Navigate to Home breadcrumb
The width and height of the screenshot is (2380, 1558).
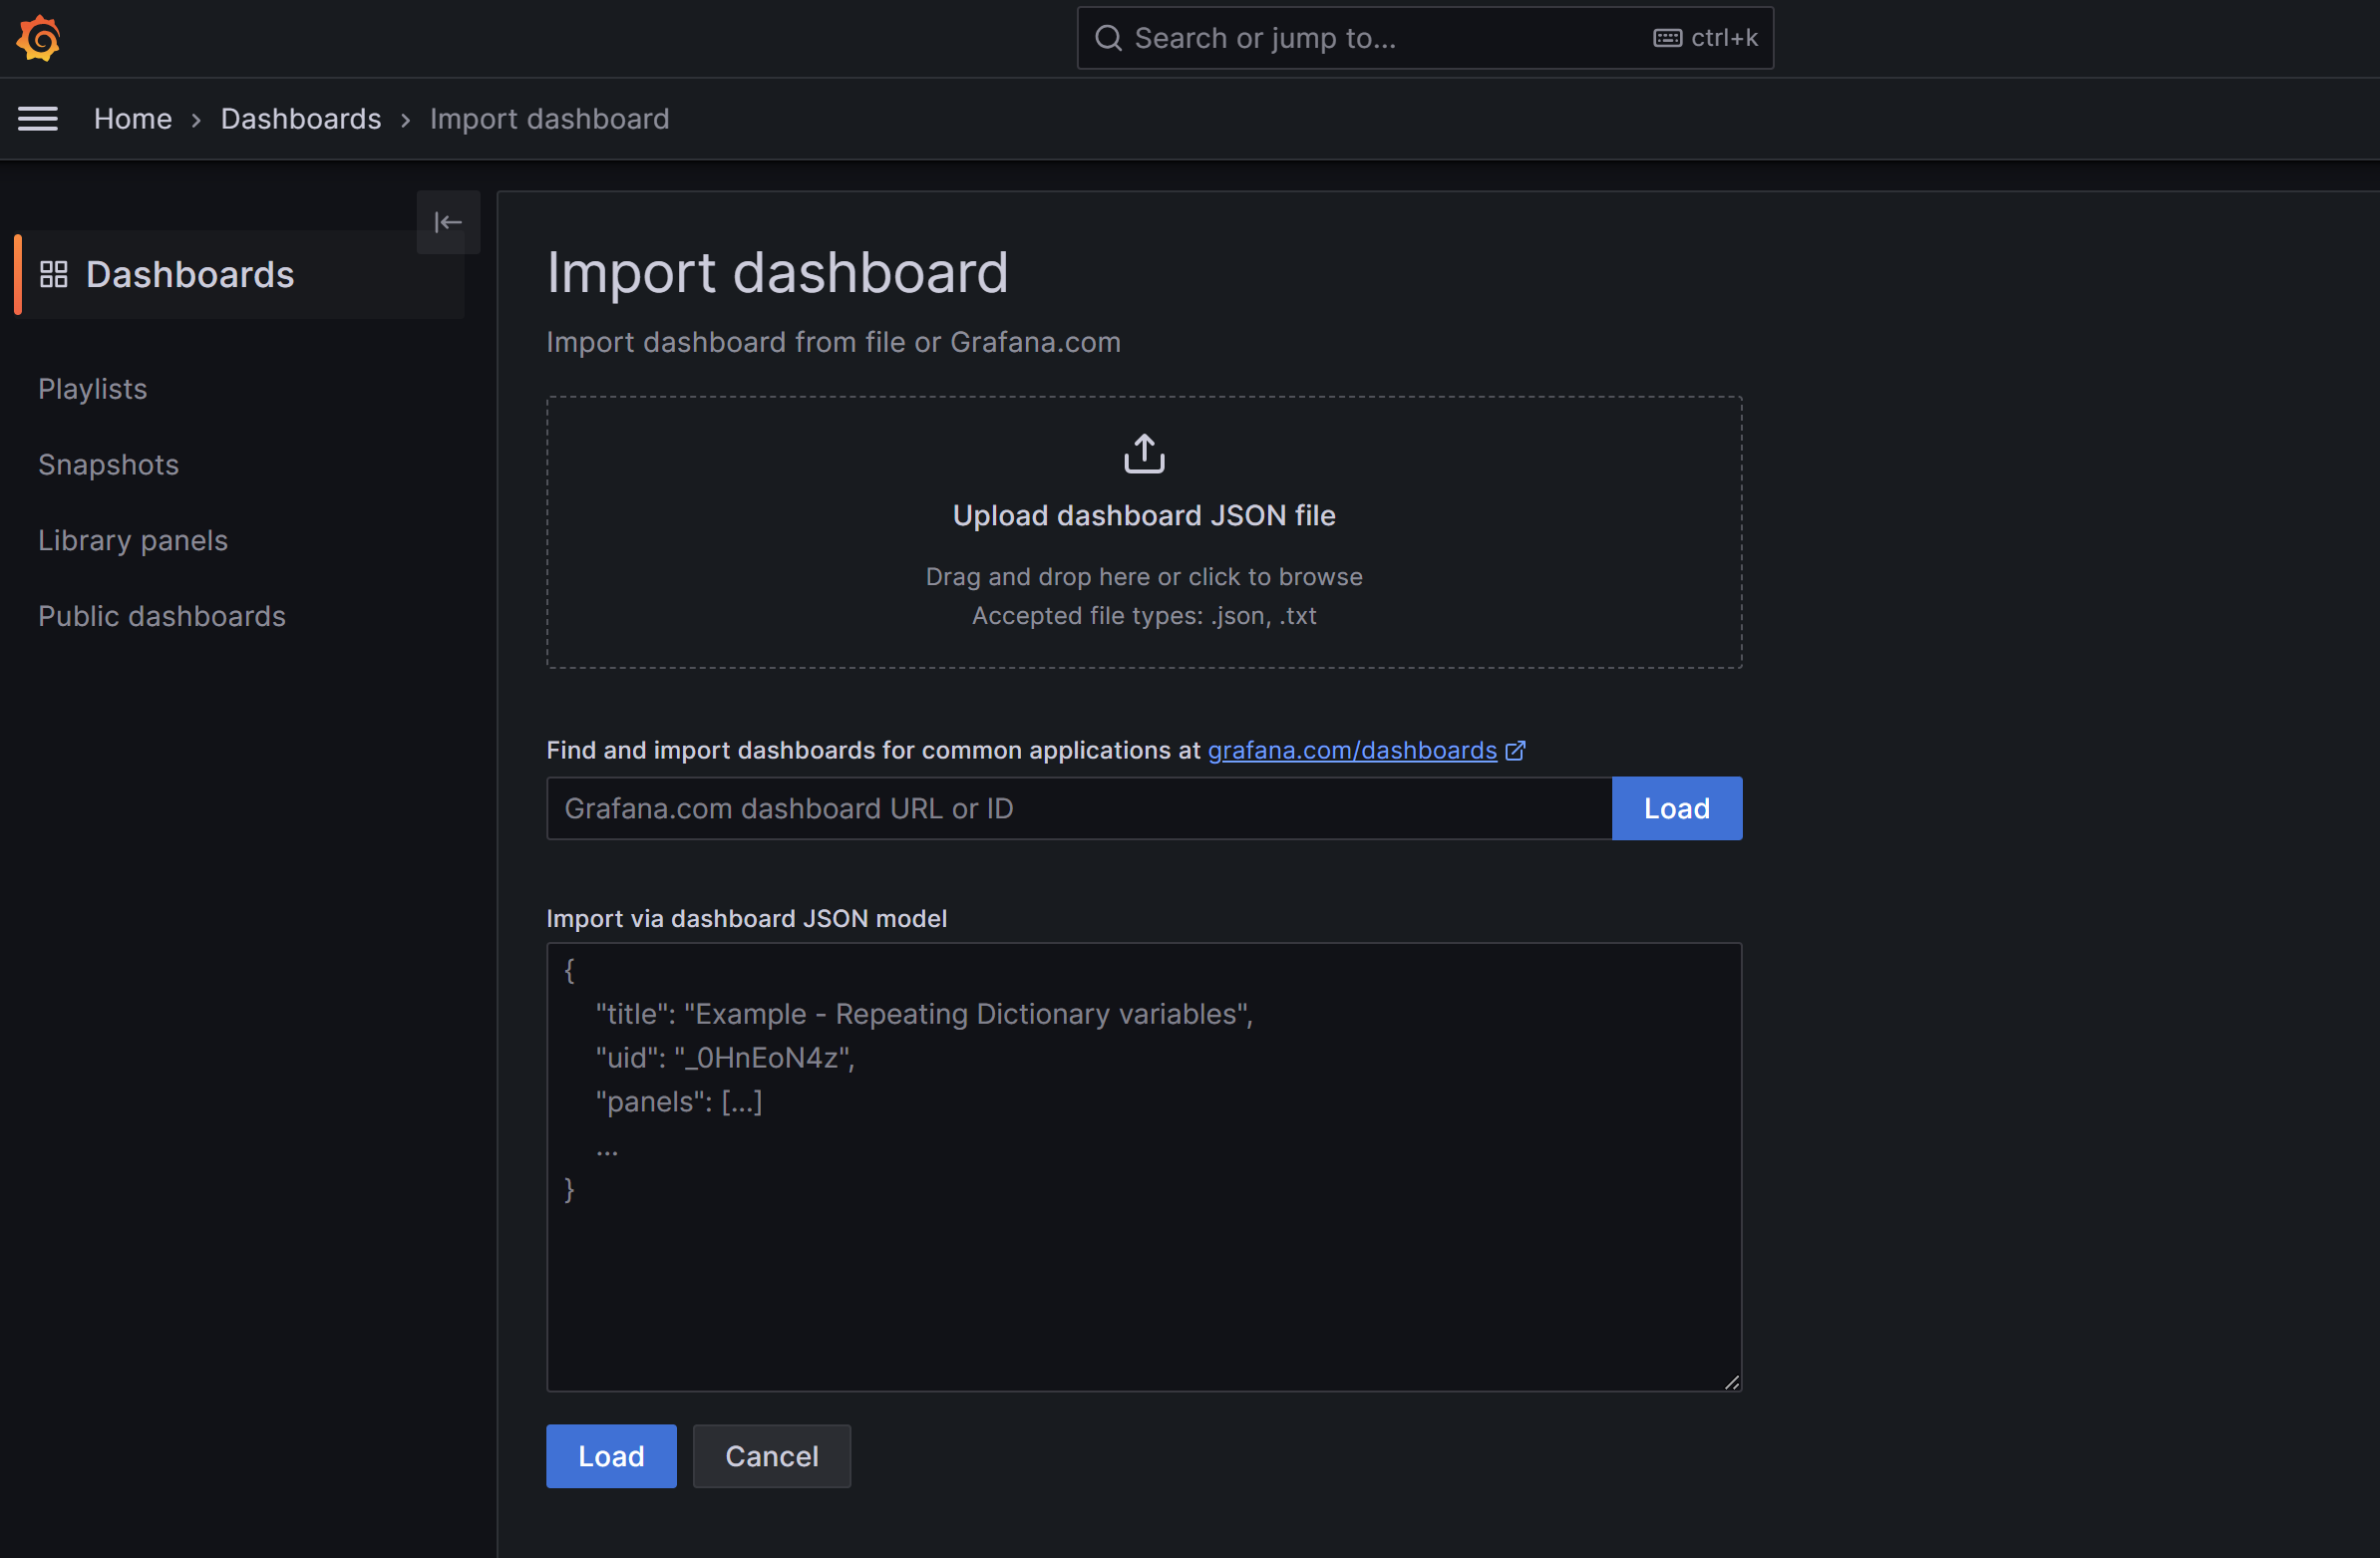pos(133,119)
